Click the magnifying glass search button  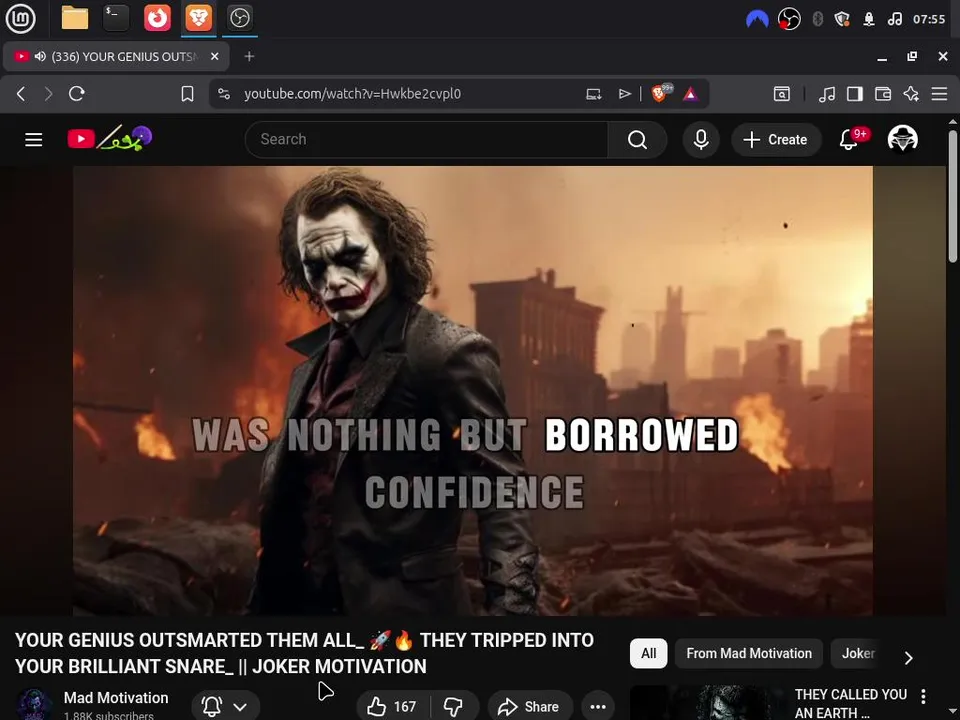click(637, 140)
